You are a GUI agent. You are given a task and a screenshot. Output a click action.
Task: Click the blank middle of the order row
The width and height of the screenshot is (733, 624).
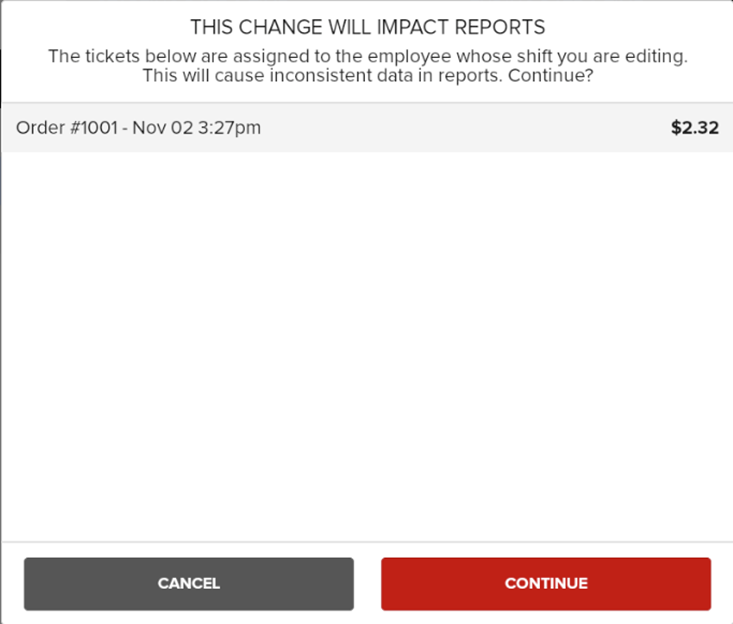(460, 128)
